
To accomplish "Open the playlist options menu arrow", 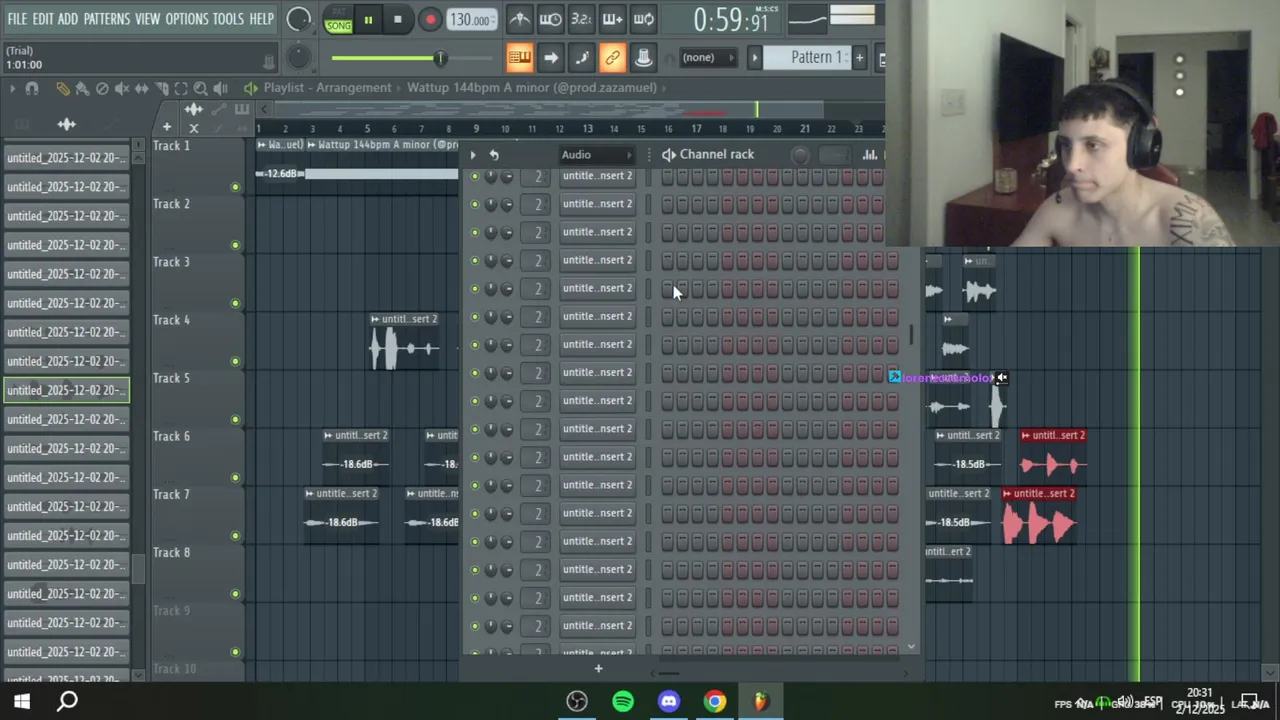I will click(x=12, y=88).
